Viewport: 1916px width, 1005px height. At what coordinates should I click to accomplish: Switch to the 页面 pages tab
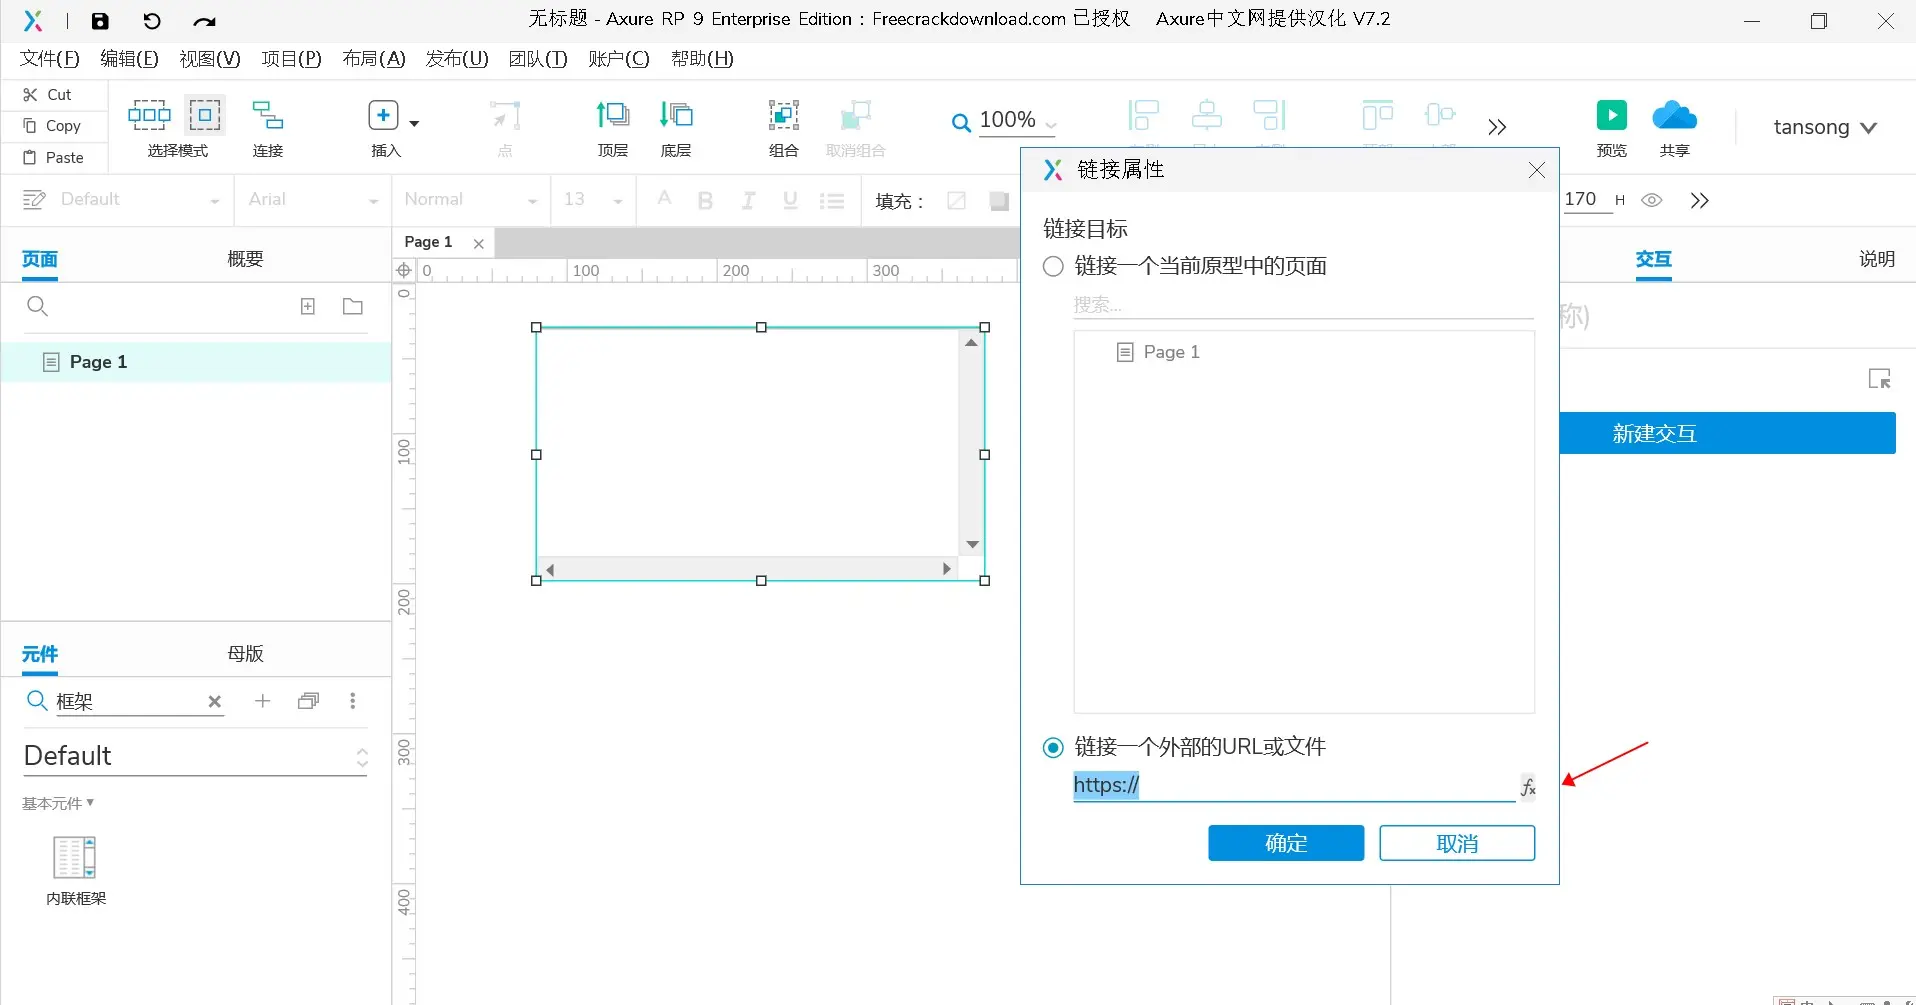pos(40,259)
